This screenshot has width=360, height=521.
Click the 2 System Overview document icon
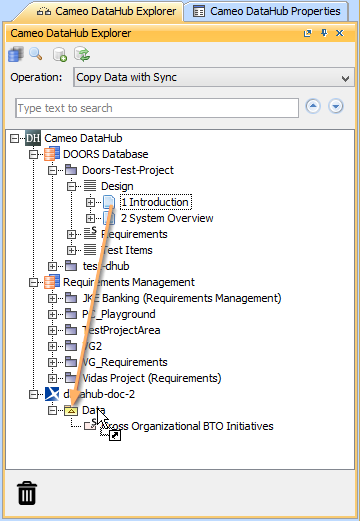(x=109, y=218)
